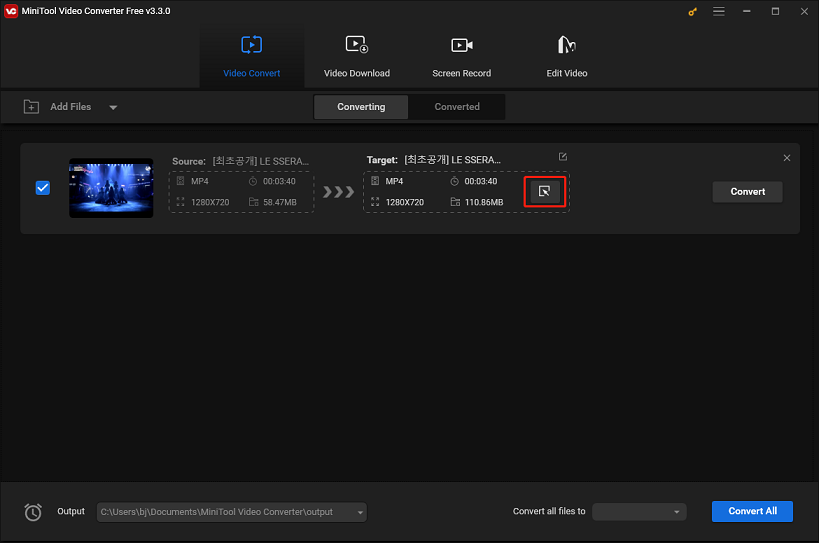Screen dimensions: 819x543
Task: Open the Video Convert tab
Action: [x=252, y=56]
